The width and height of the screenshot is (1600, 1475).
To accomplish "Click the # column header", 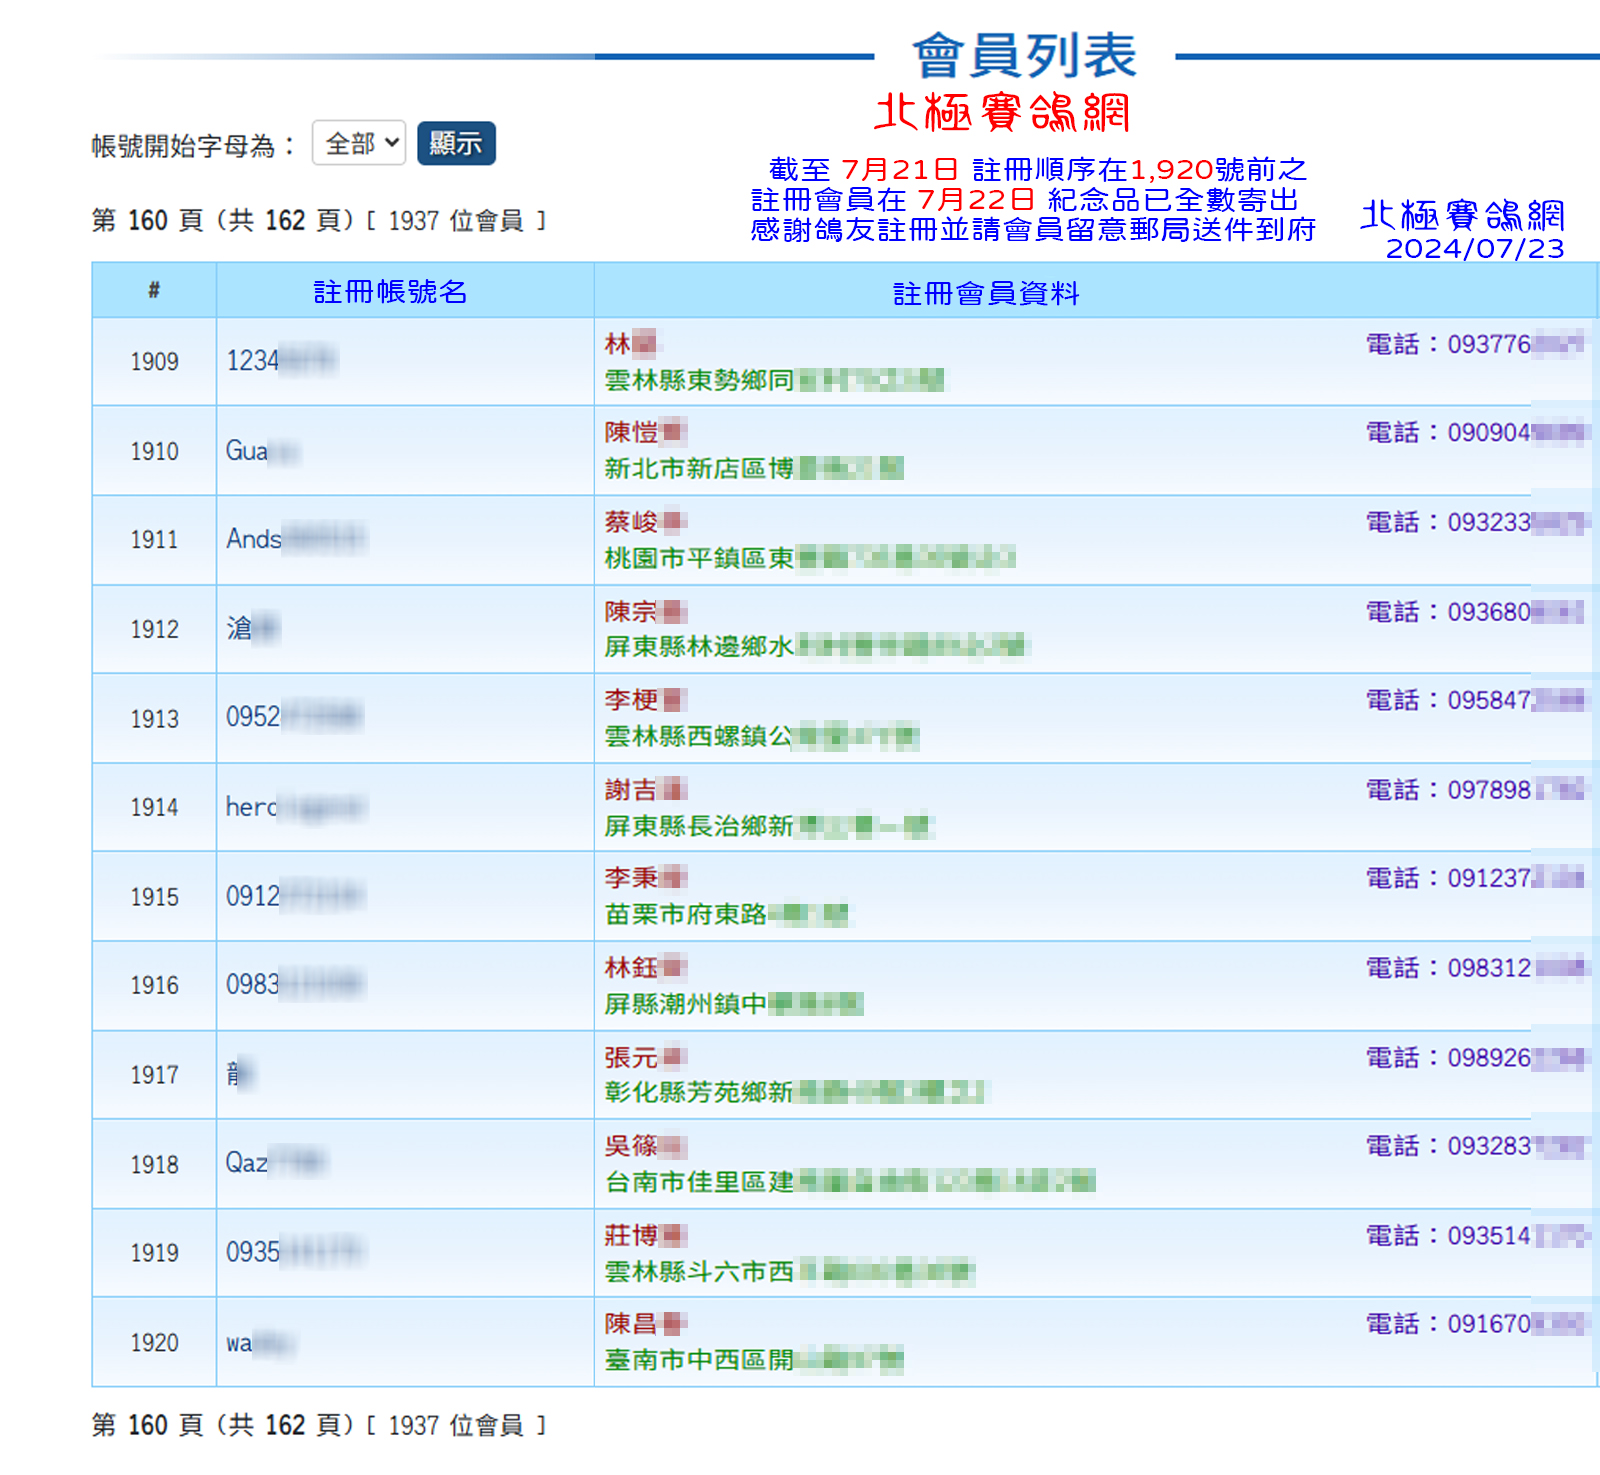I will (x=154, y=291).
